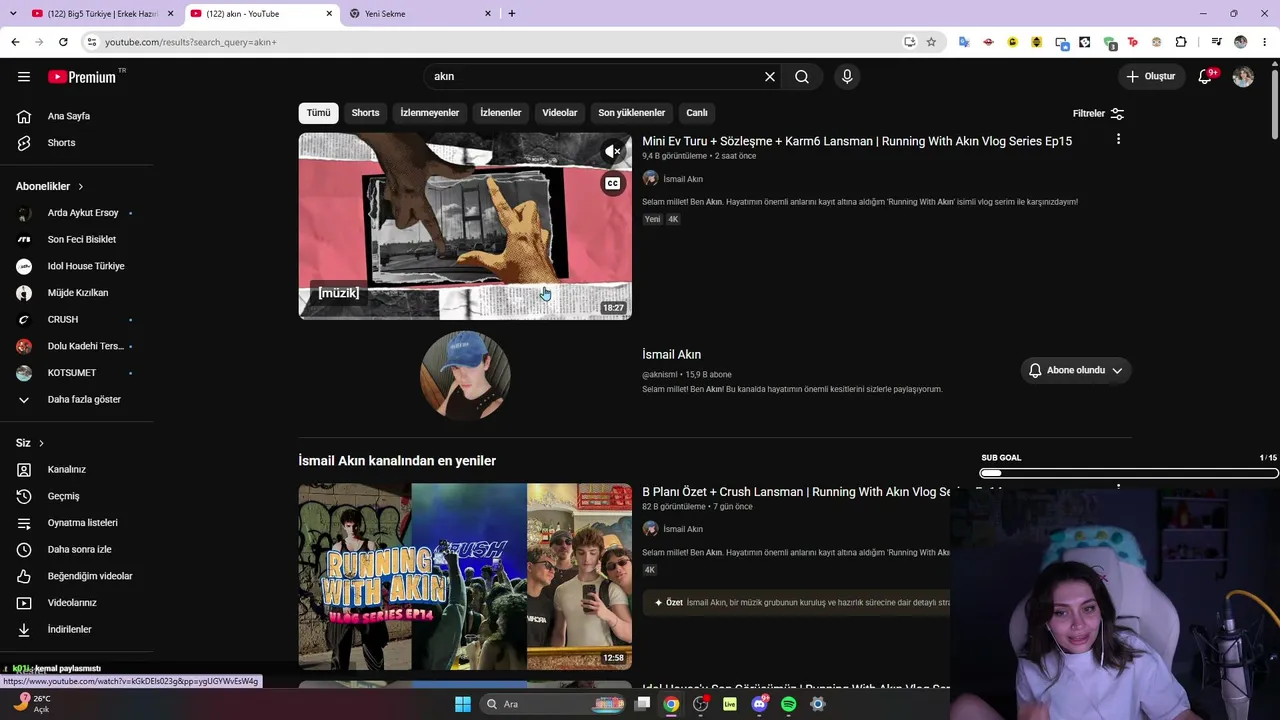Screen dimensions: 1280x720
Task: Open the Windows Start menu
Action: tap(463, 704)
